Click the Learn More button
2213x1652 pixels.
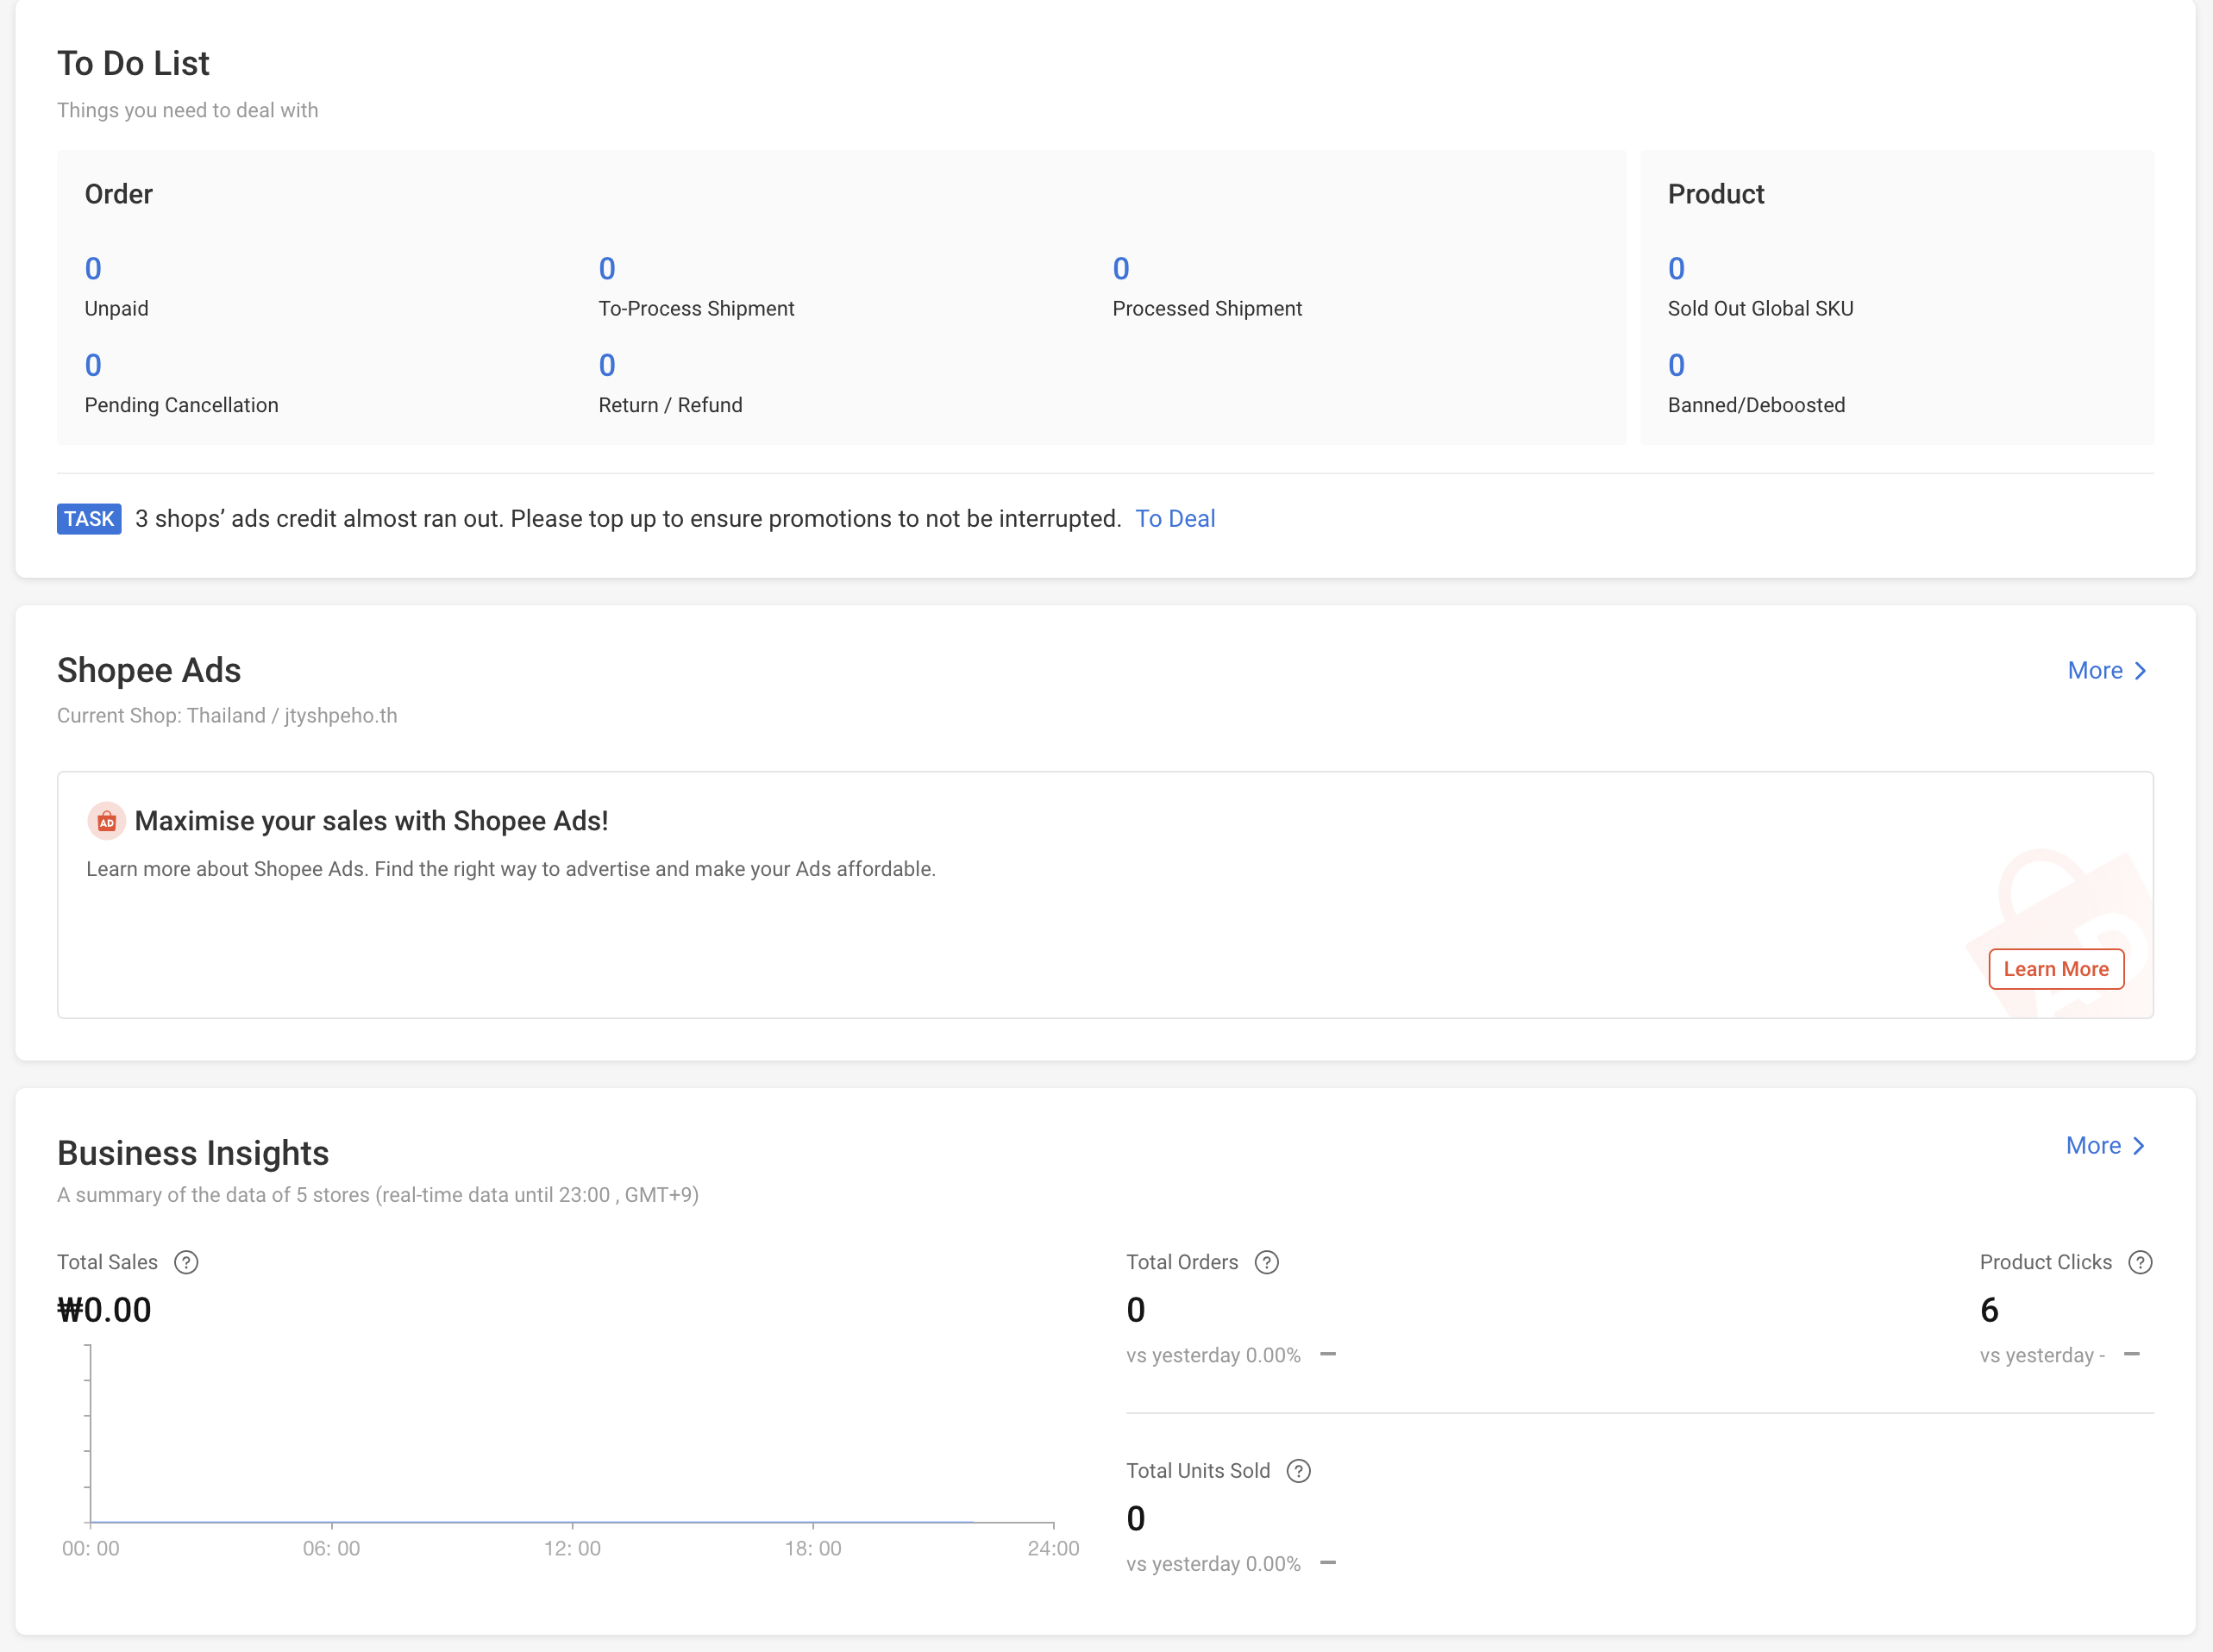click(2055, 969)
